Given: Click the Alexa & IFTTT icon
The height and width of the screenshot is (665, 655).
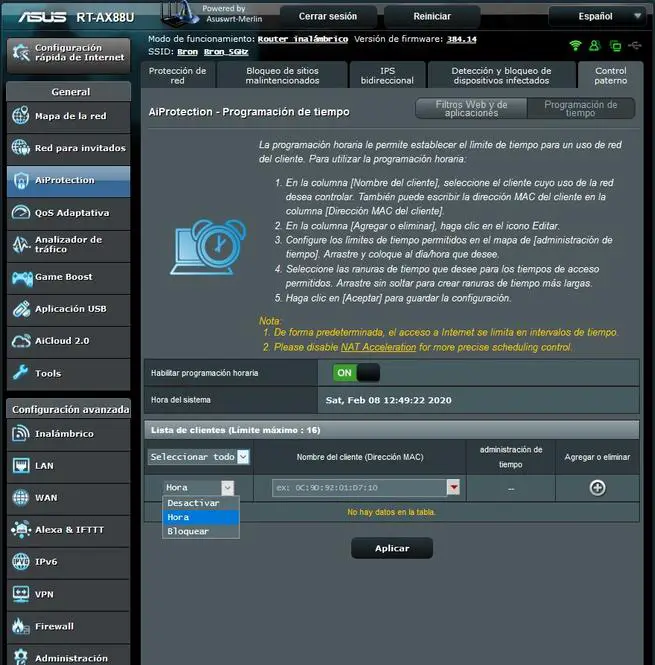Looking at the screenshot, I should [x=20, y=529].
